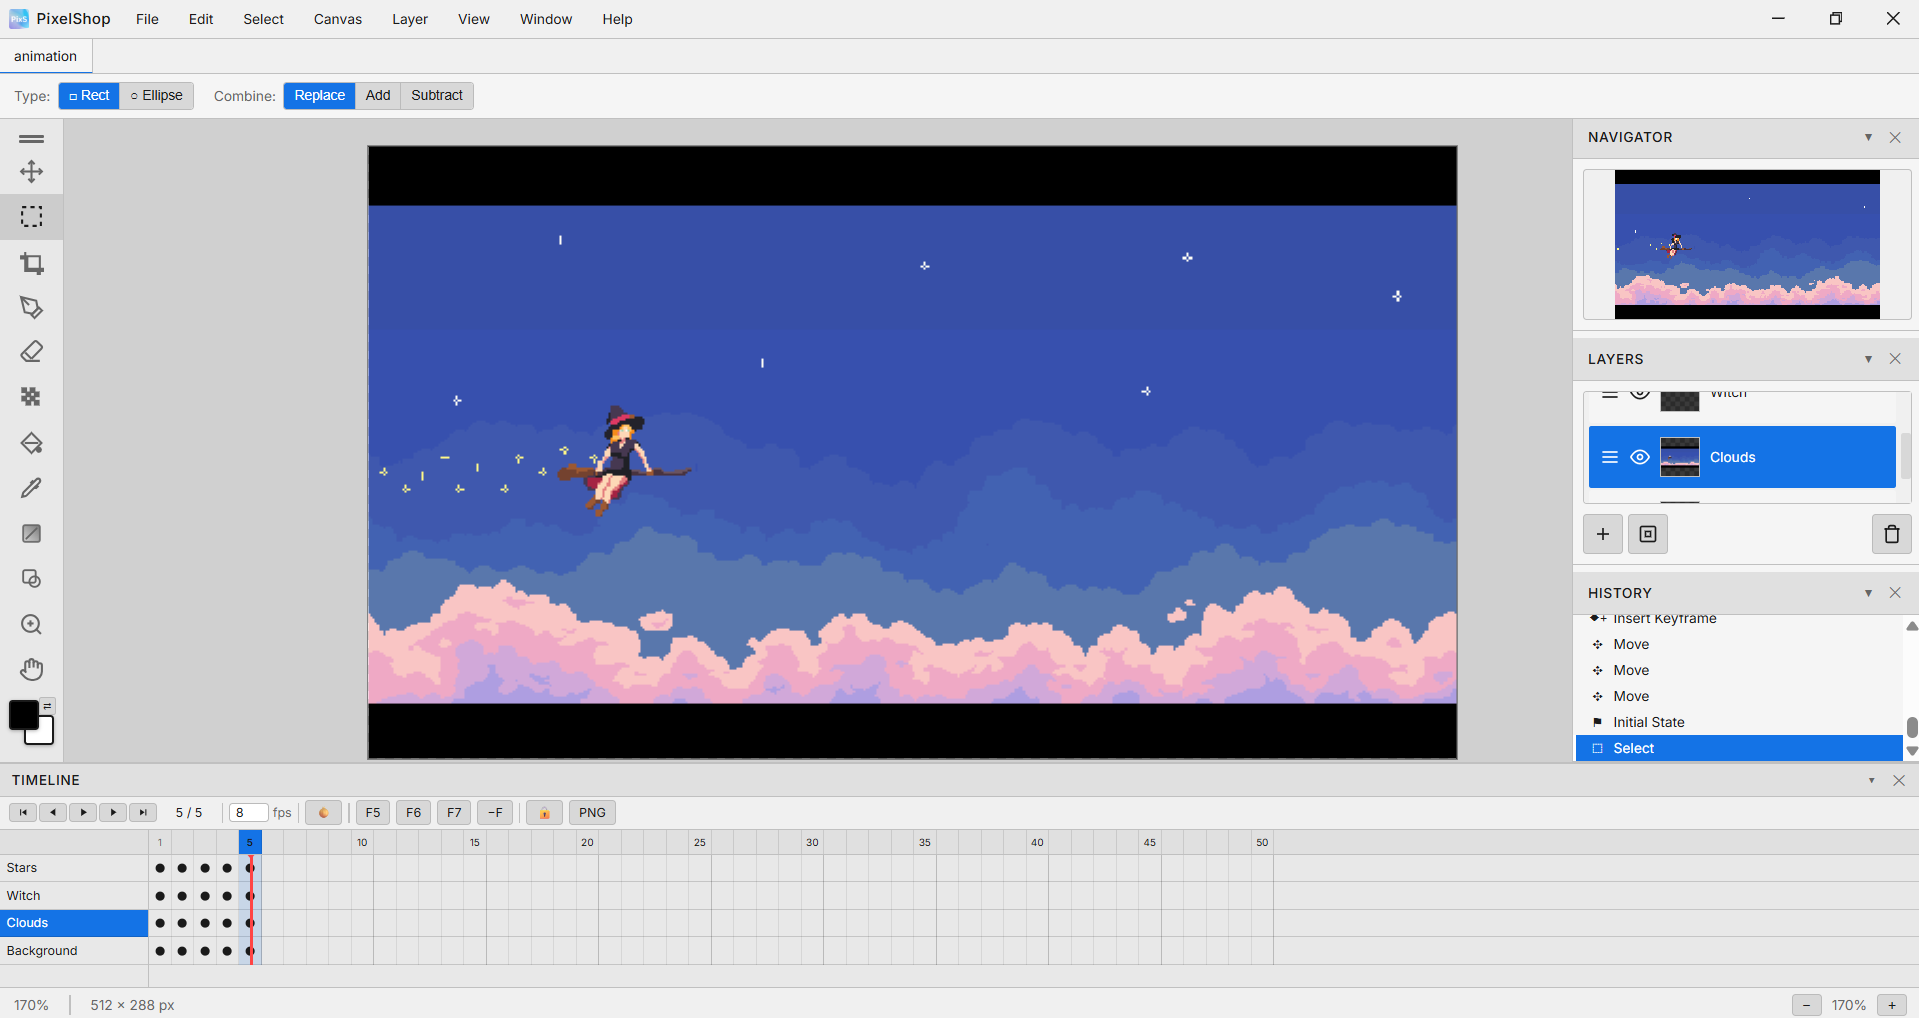This screenshot has height=1018, width=1919.
Task: Set selection type to Rect
Action: (89, 95)
